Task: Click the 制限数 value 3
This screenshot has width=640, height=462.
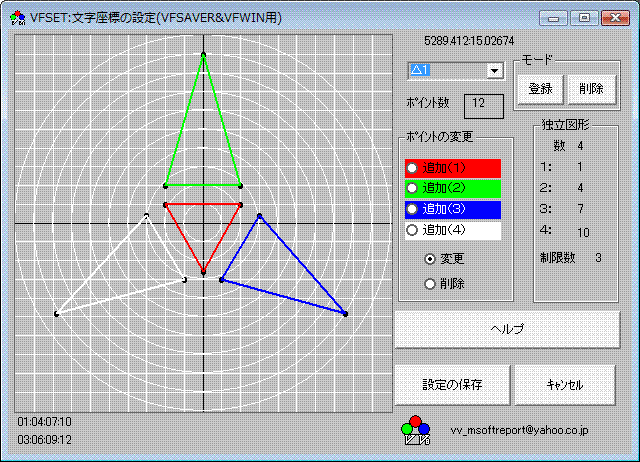Action: (598, 258)
